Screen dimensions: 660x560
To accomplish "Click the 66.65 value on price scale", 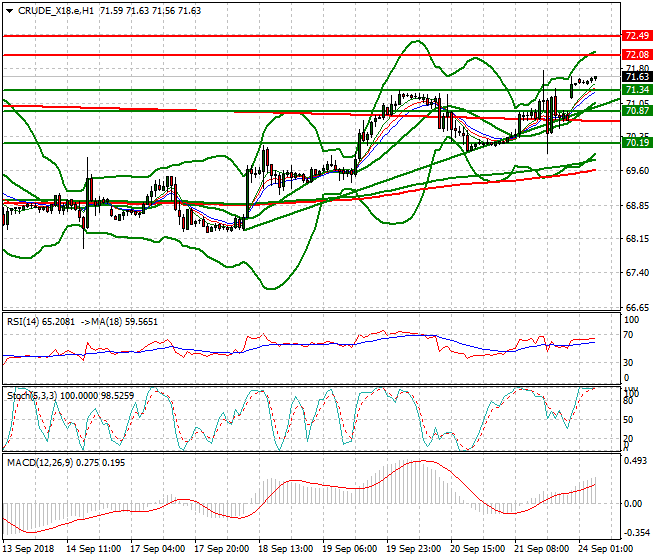I will [x=635, y=307].
